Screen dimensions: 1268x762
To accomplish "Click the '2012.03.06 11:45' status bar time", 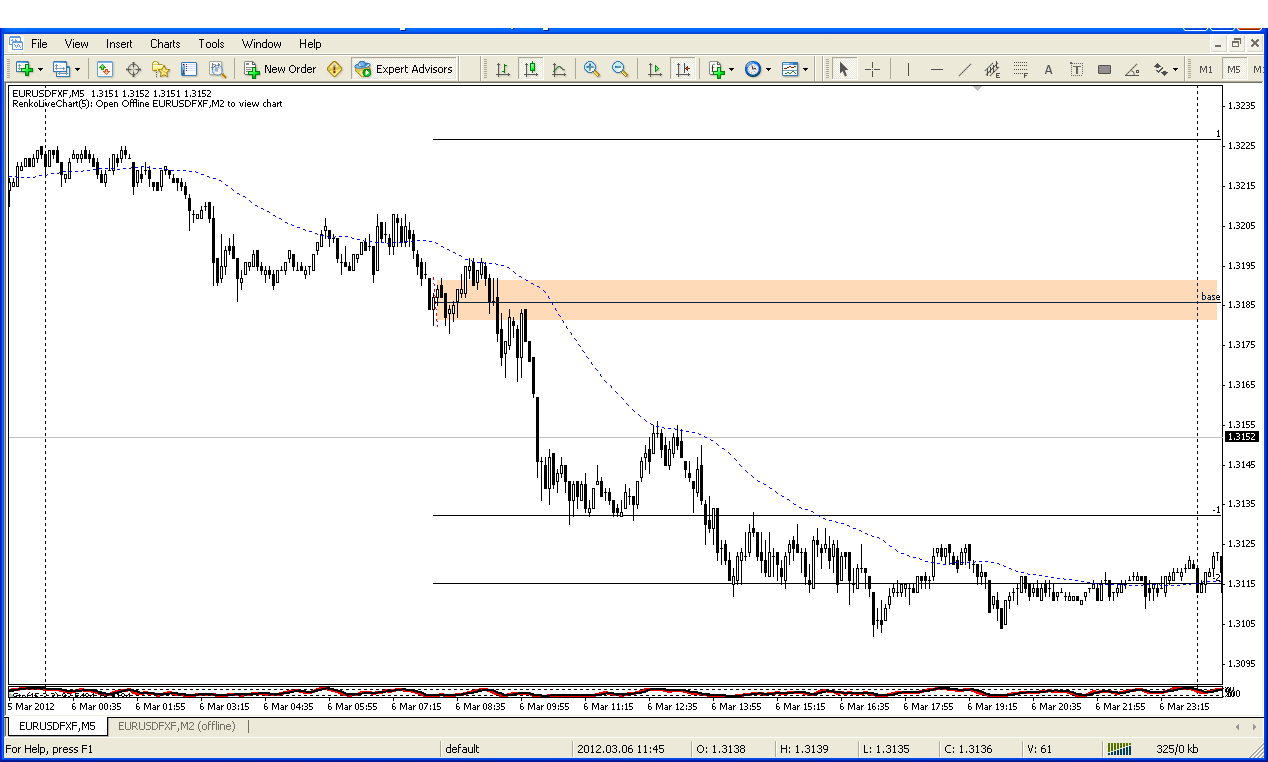I will point(620,749).
